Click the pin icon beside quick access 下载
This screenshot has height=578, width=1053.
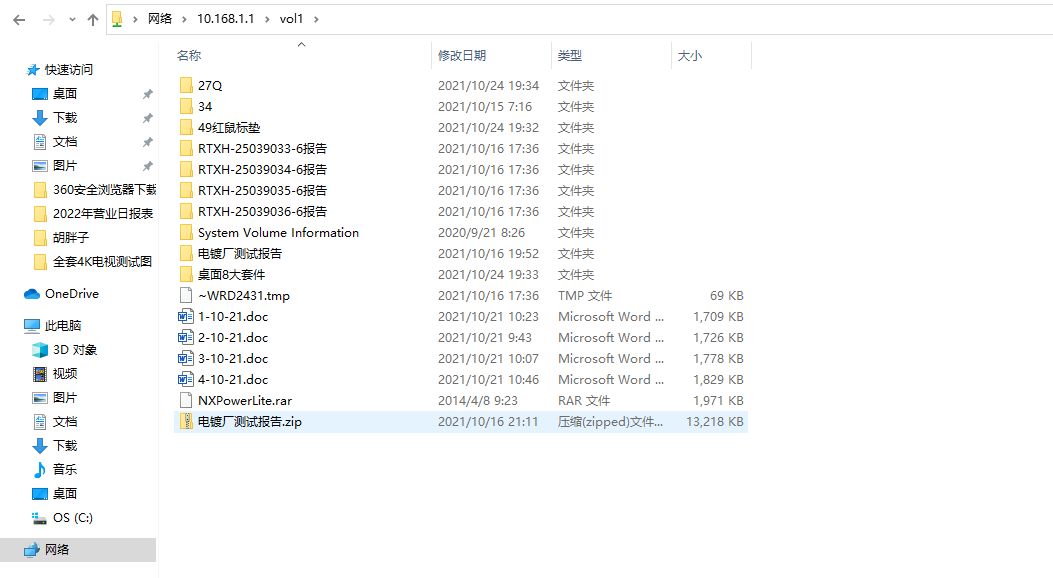point(148,118)
